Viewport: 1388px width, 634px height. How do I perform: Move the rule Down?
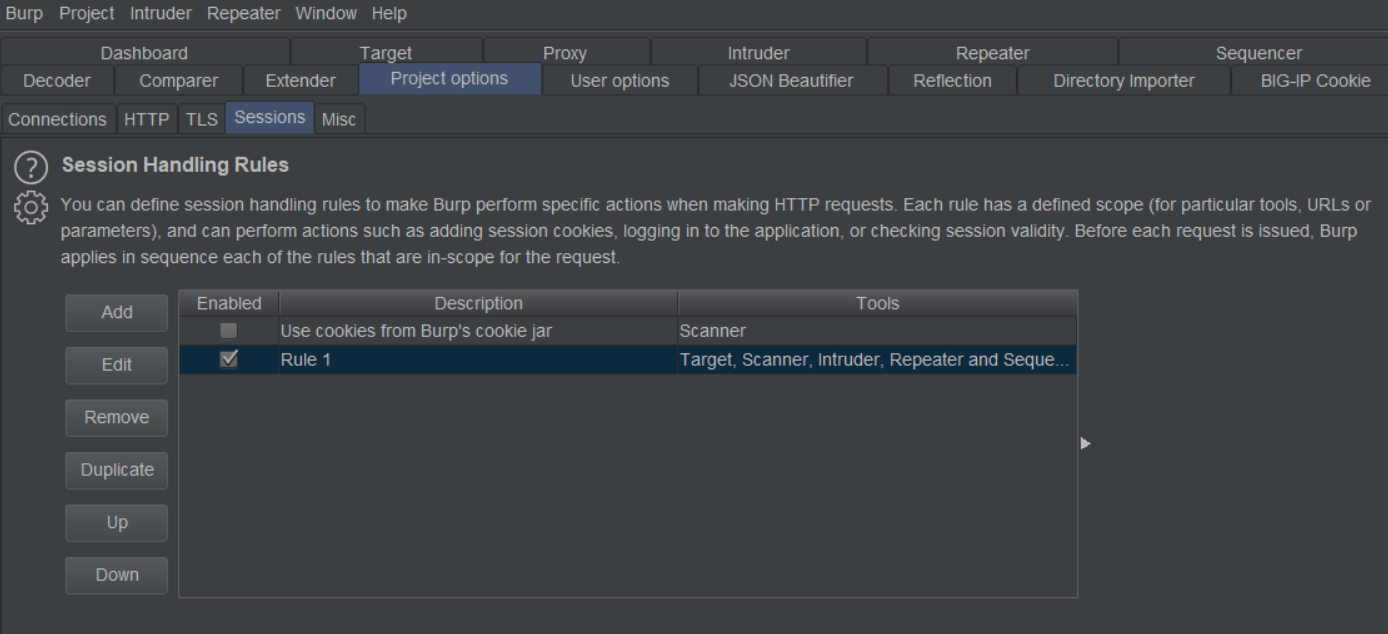(x=117, y=575)
